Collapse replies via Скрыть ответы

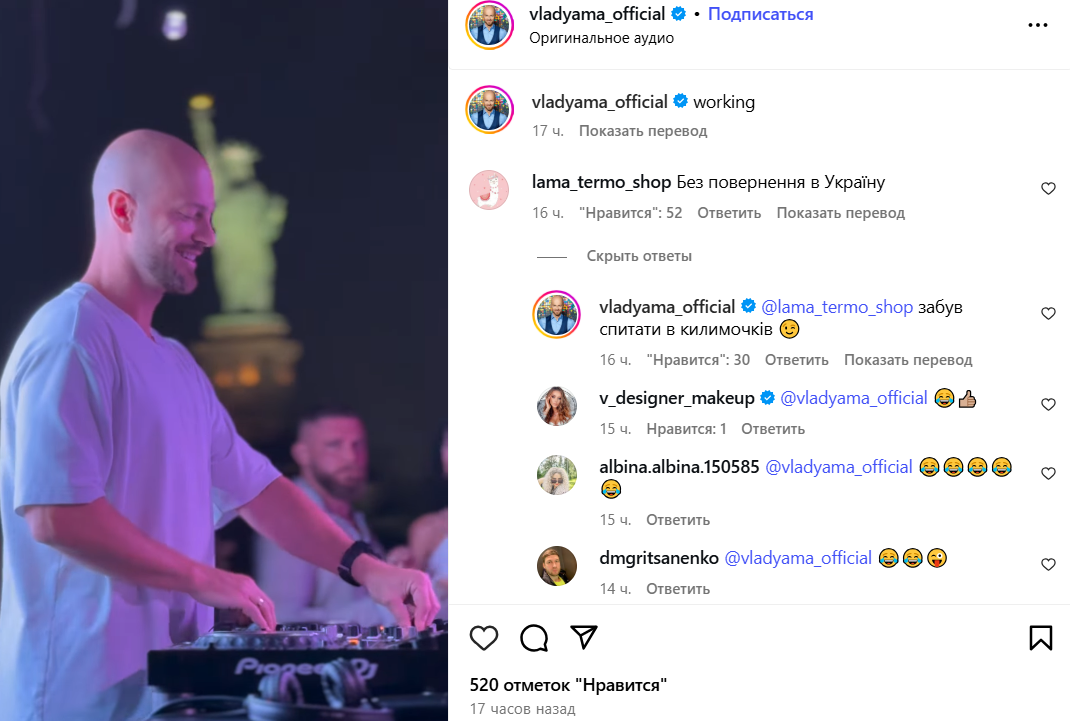639,256
